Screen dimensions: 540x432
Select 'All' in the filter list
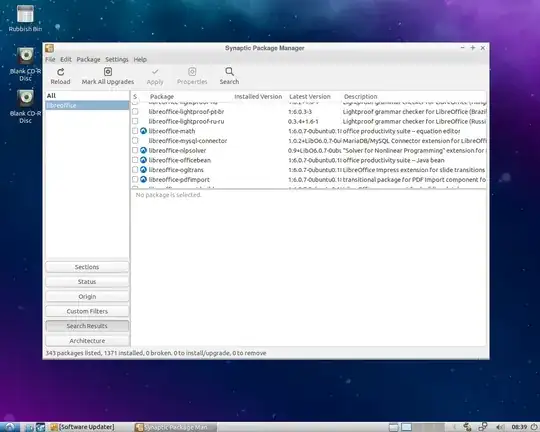(x=51, y=96)
